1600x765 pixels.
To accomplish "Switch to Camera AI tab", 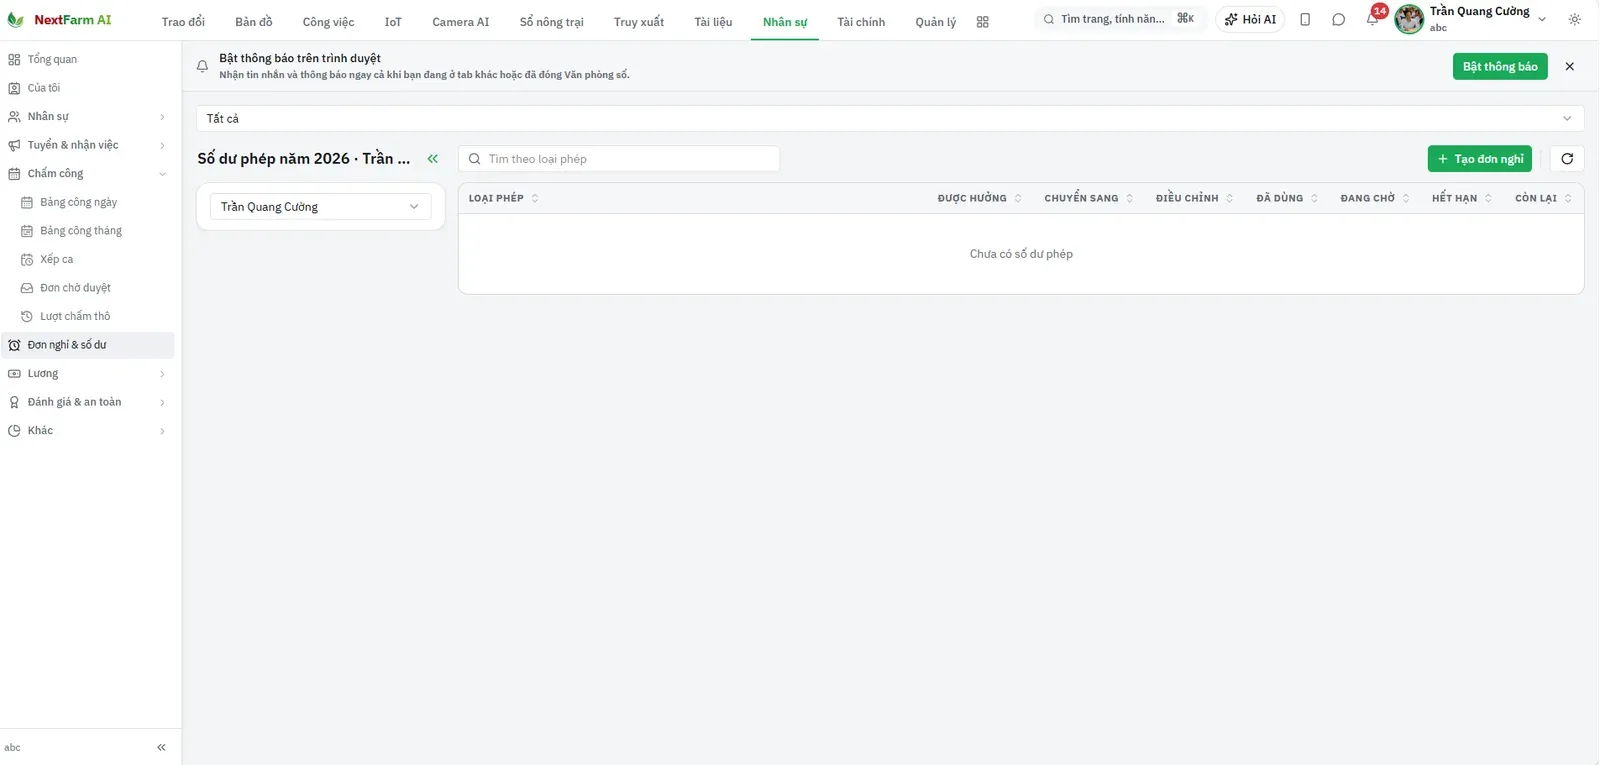I will [461, 22].
